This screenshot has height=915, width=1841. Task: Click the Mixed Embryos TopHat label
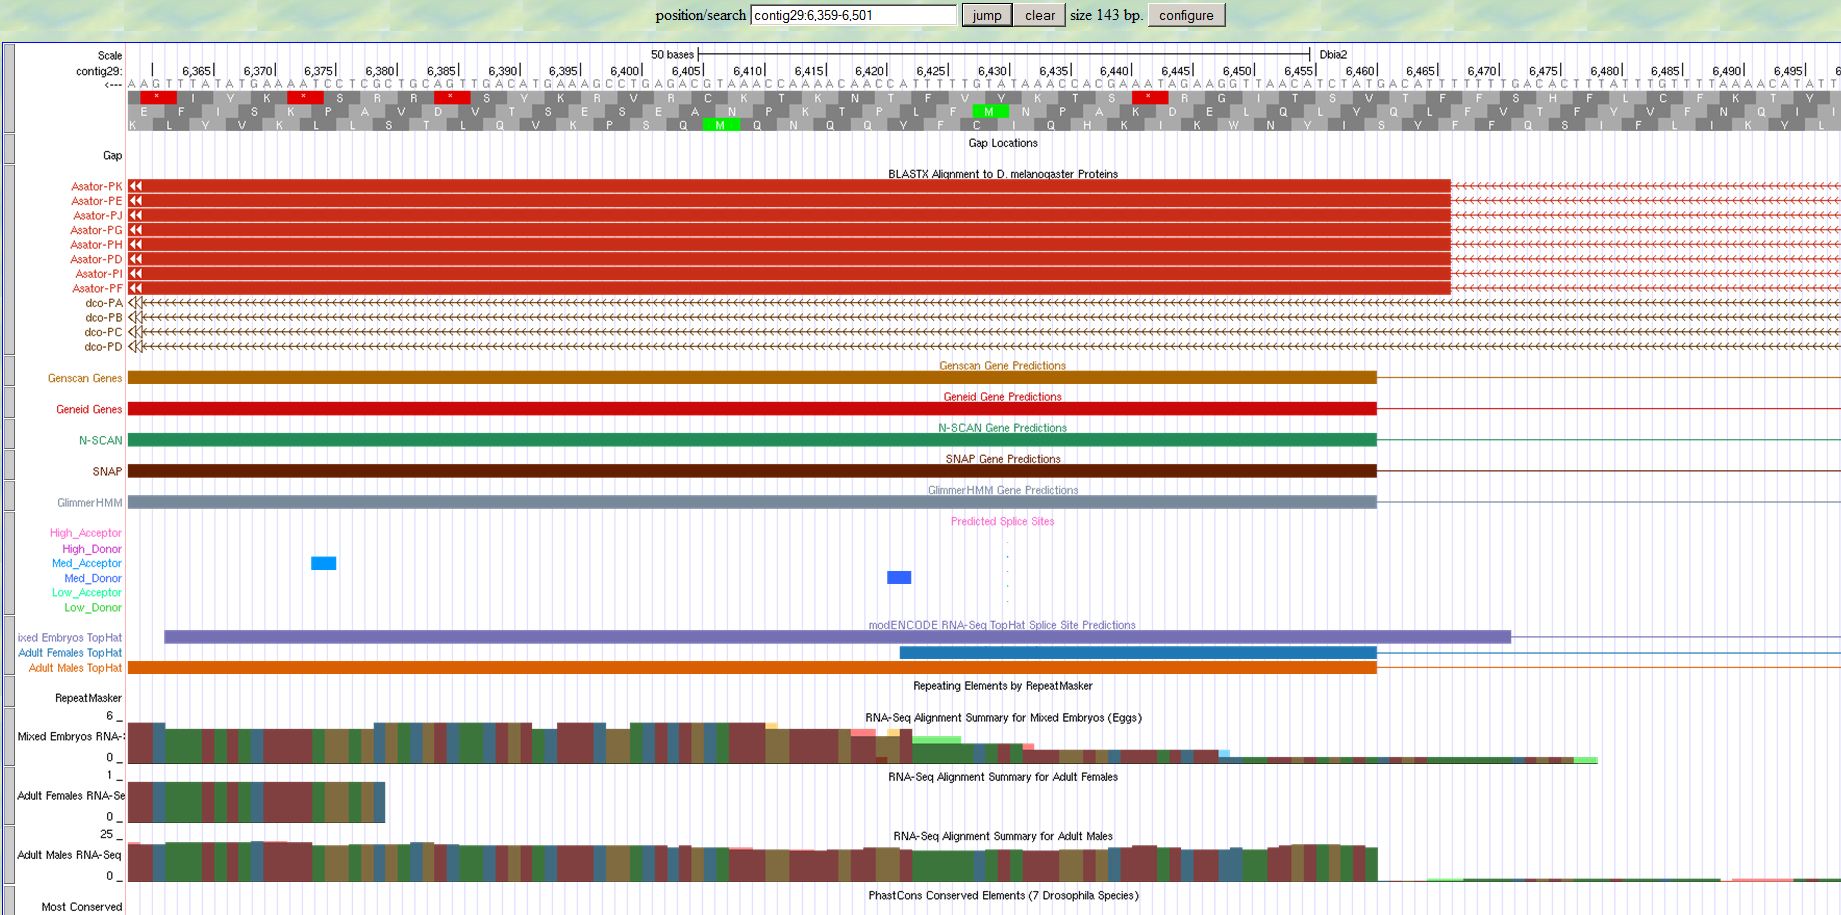[70, 638]
